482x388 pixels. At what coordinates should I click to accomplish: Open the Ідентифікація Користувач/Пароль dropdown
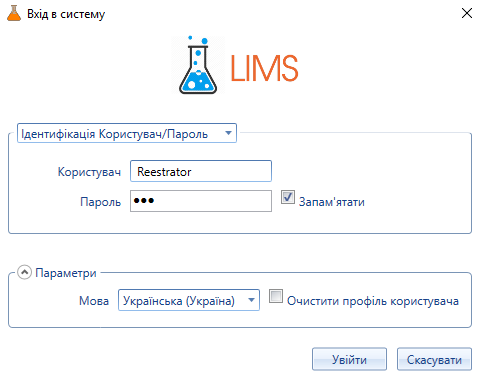click(x=127, y=133)
